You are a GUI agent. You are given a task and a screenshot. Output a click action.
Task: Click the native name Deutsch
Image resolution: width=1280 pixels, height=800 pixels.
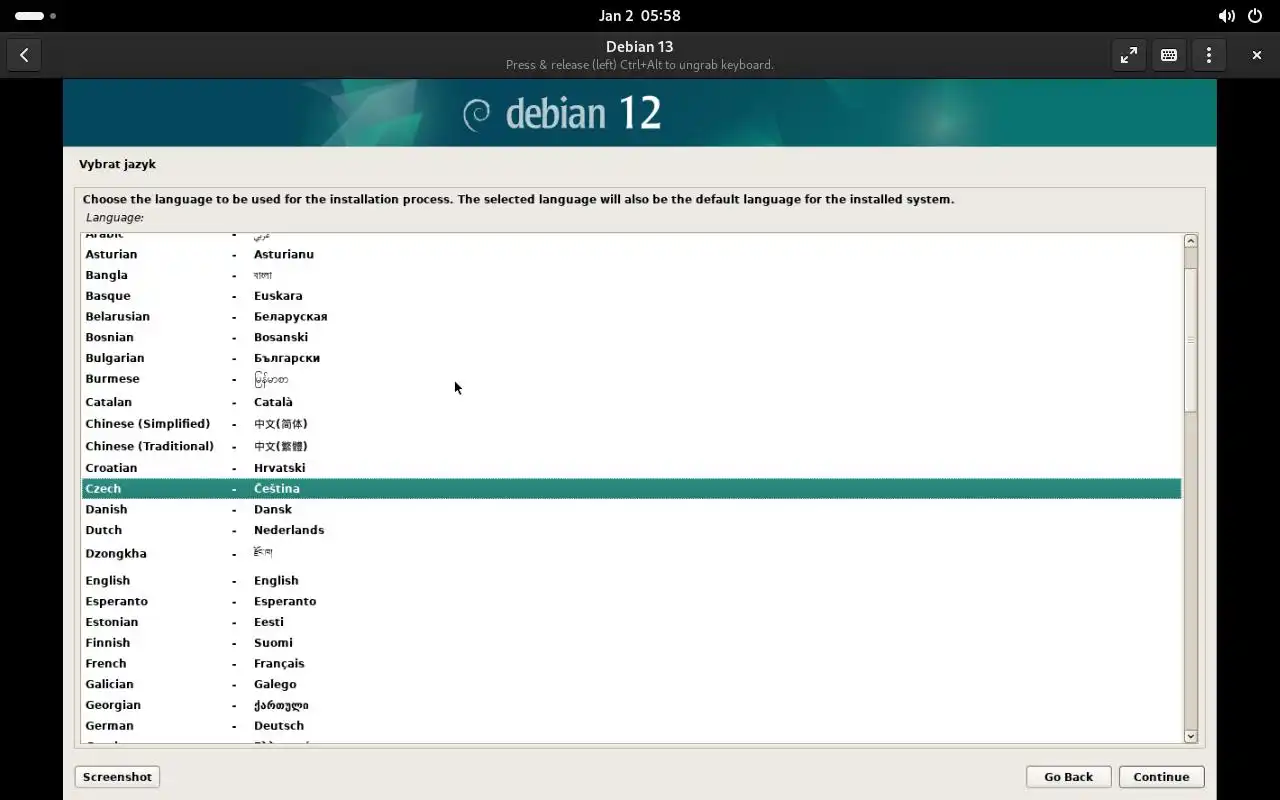click(279, 726)
